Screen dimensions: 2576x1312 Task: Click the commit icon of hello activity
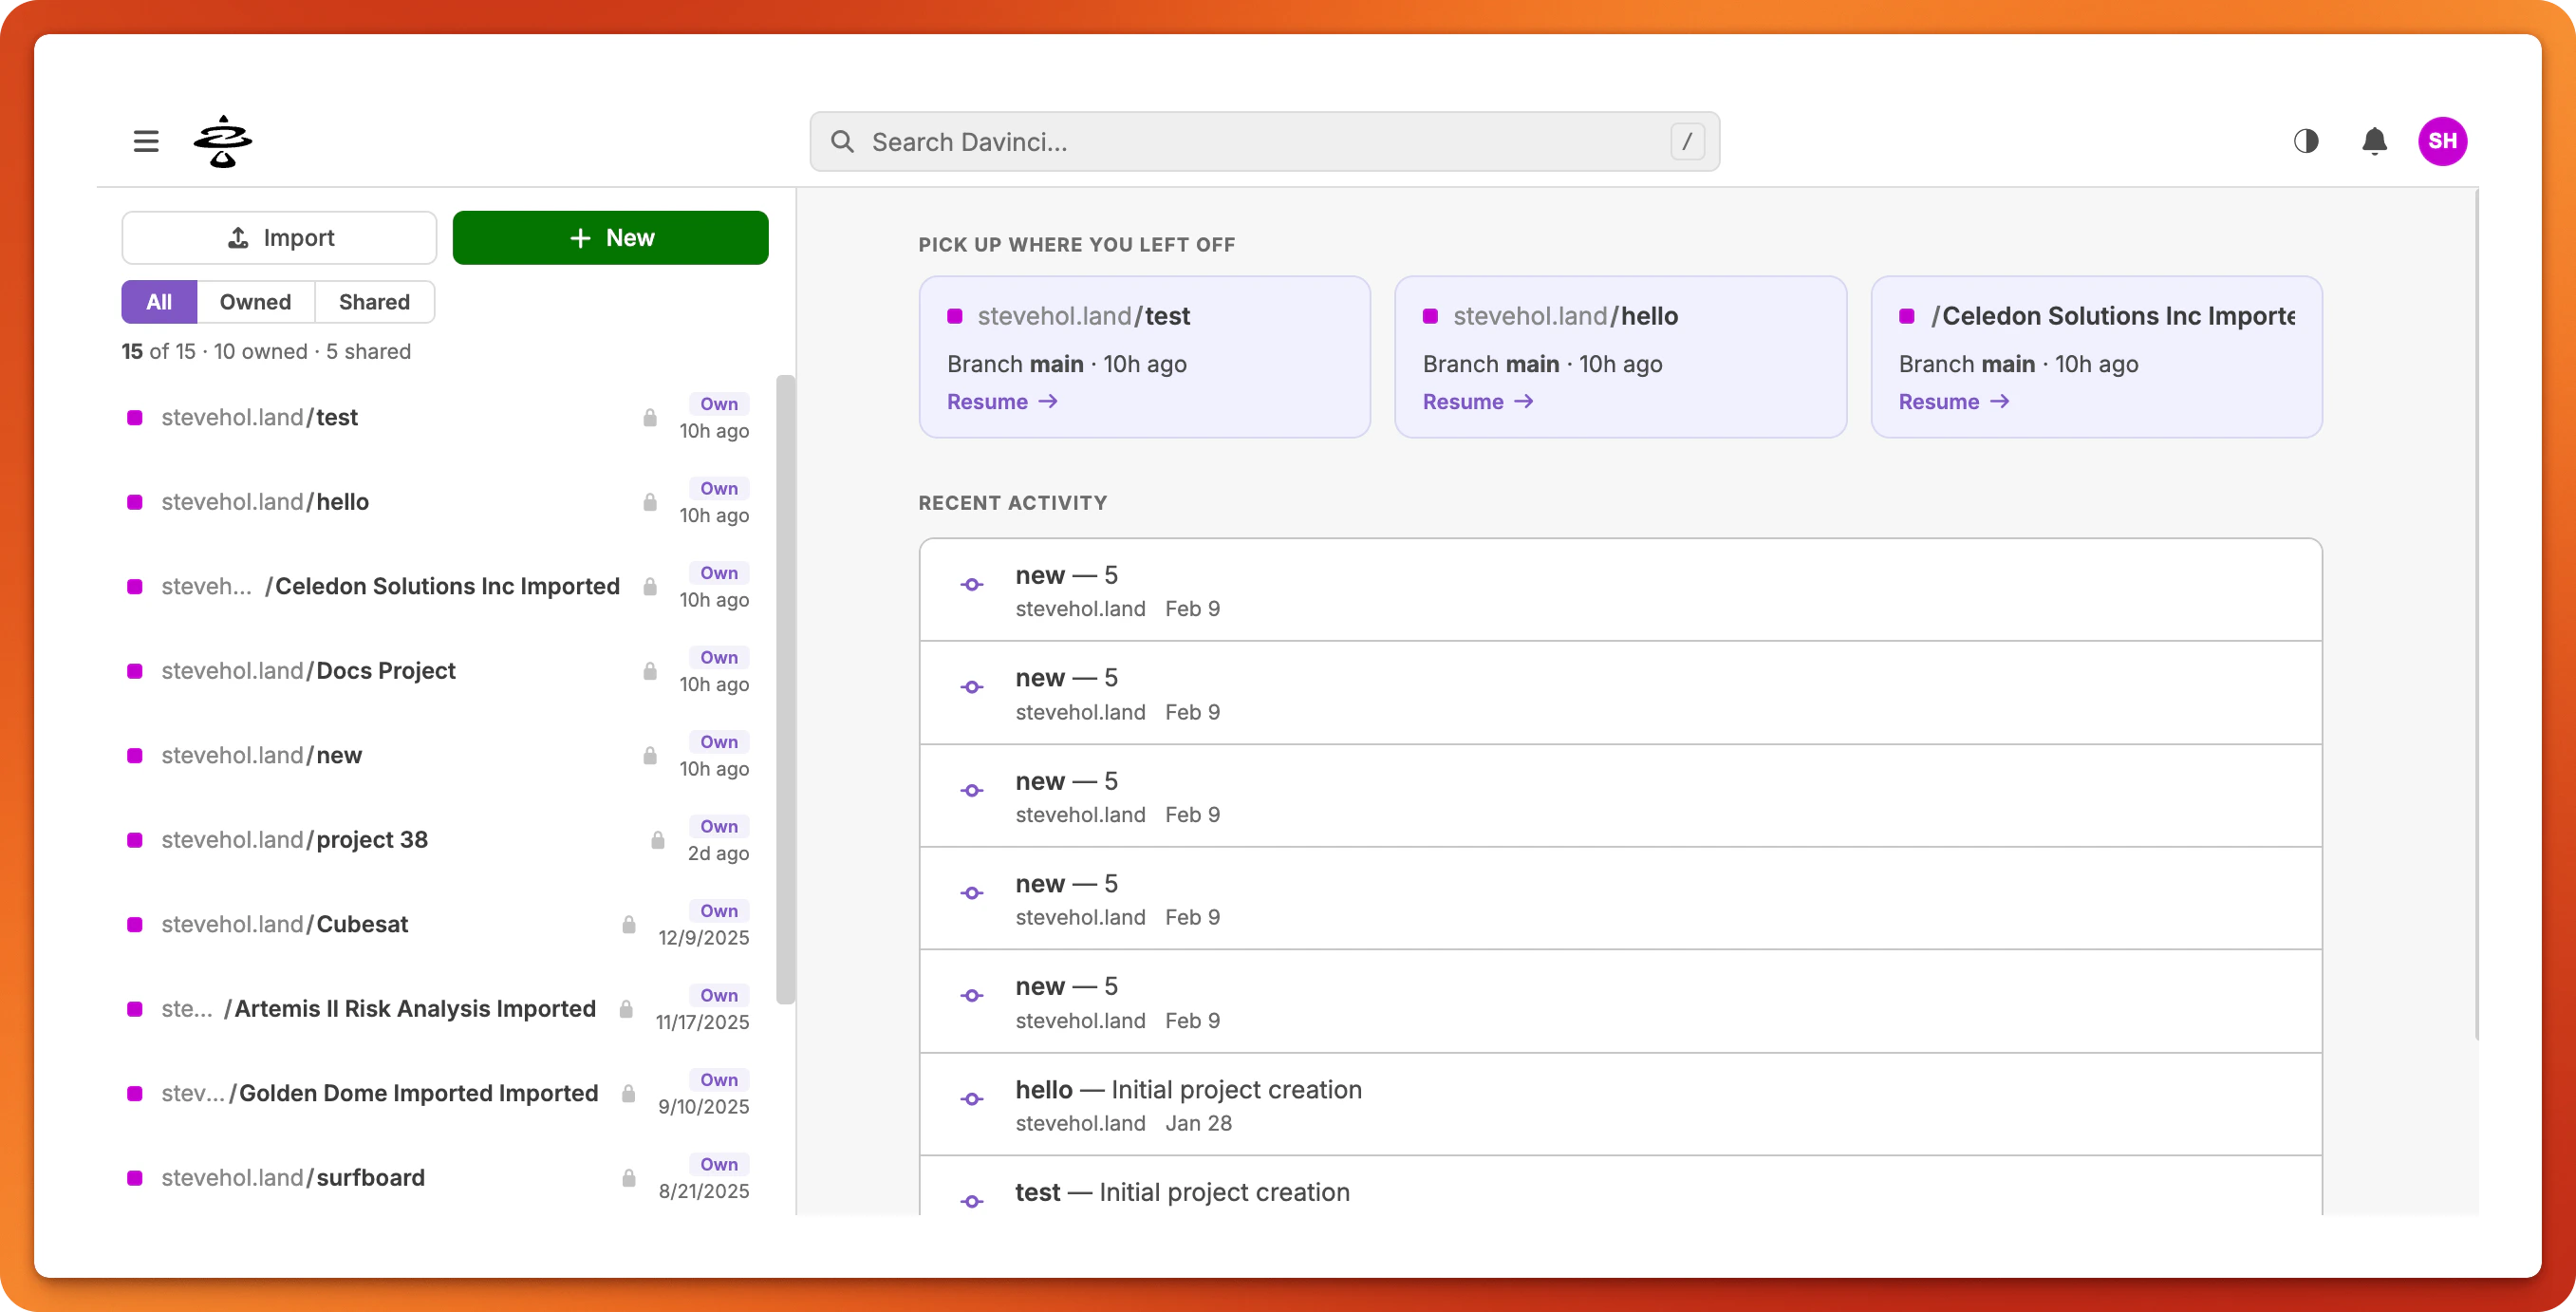(972, 1099)
